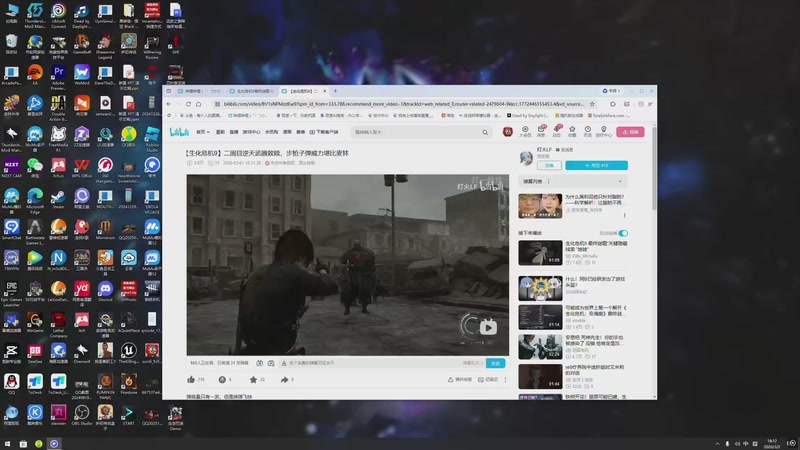
Task: Open the homepage dropdown in bilibili nav
Action: click(x=203, y=132)
